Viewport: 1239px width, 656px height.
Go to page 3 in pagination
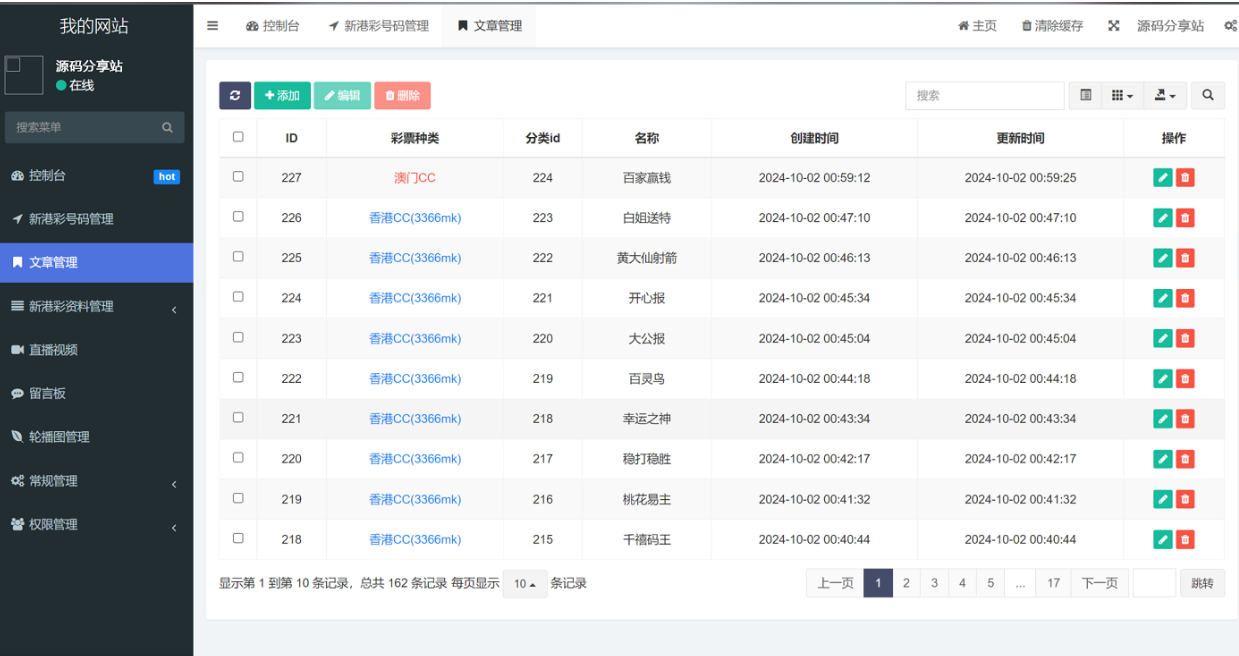tap(934, 583)
